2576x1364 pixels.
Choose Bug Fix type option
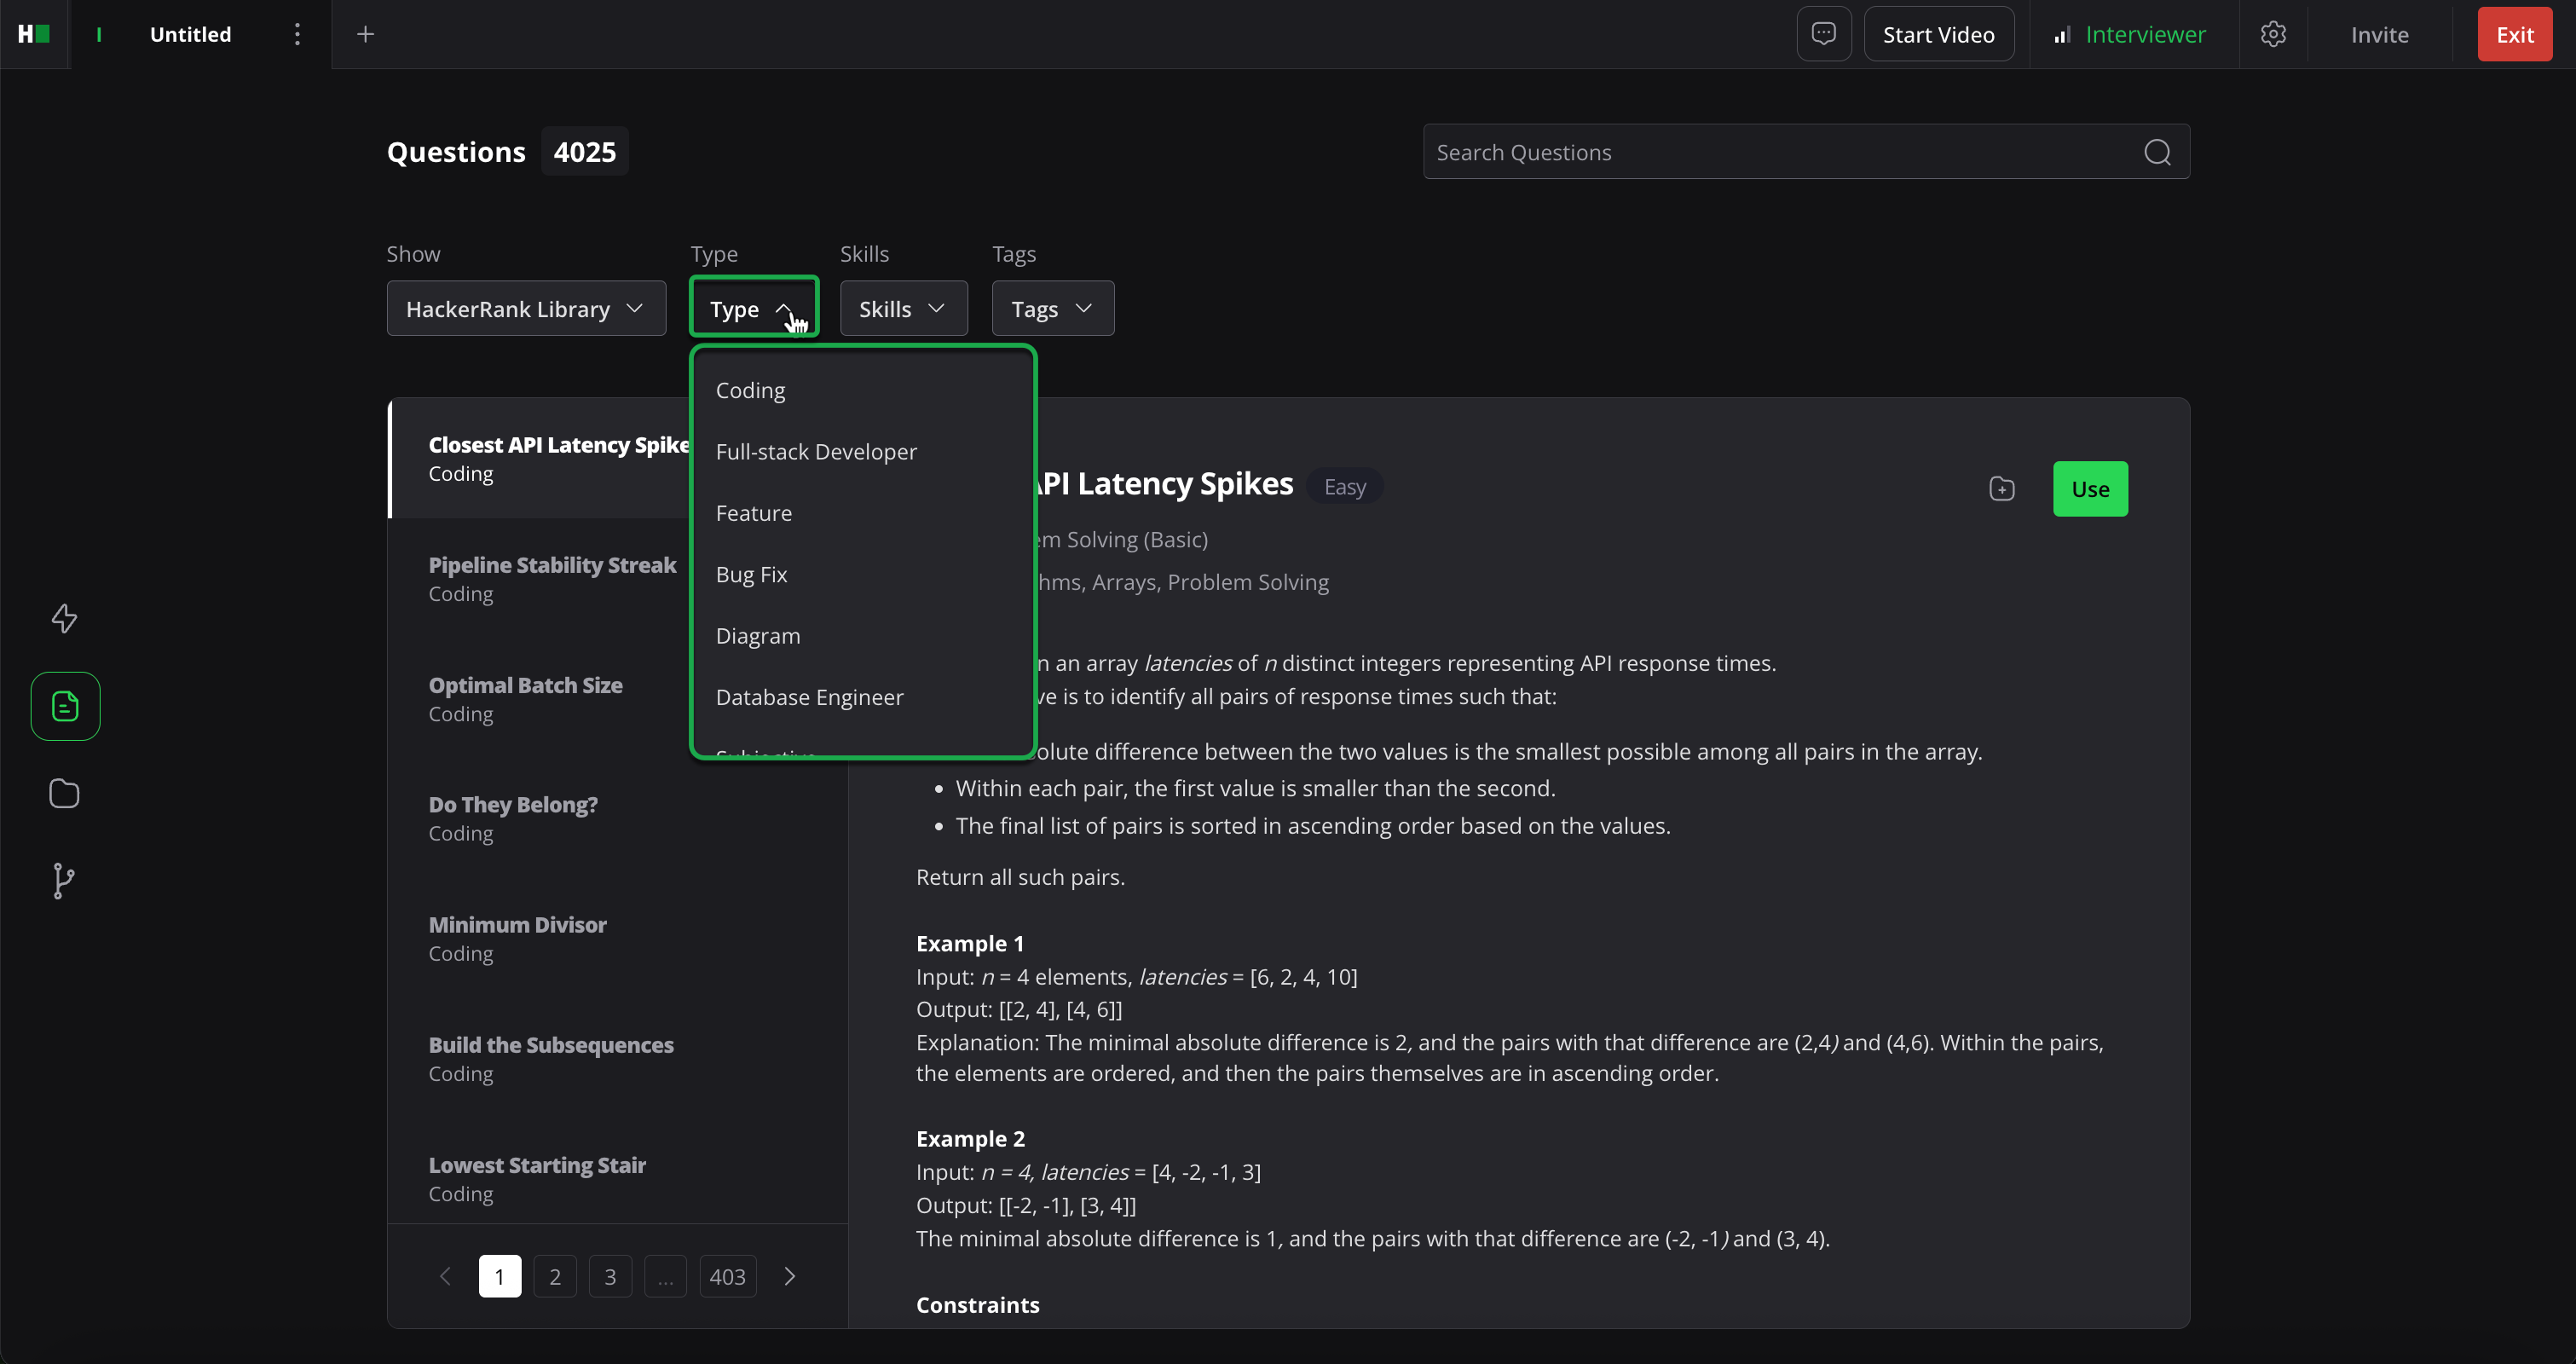751,575
